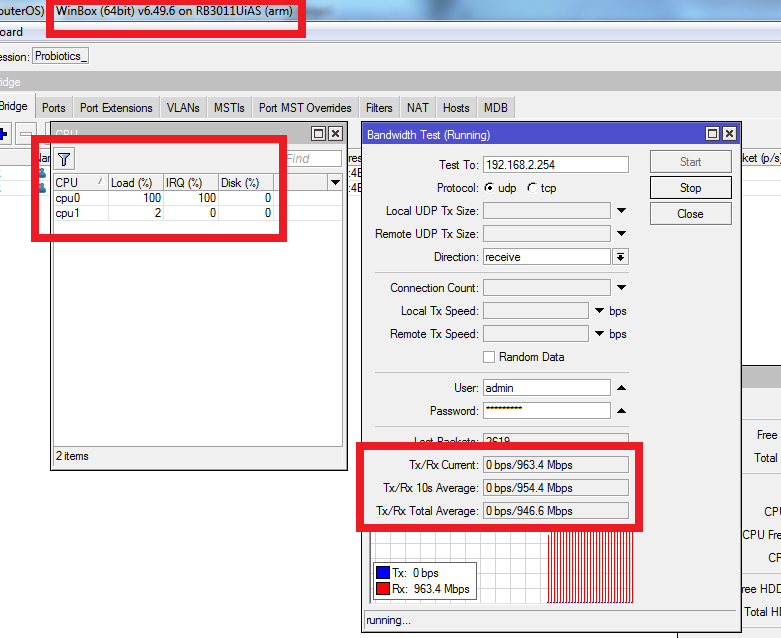Click the Remote Tx Speed field
This screenshot has height=638, width=781.
(535, 334)
